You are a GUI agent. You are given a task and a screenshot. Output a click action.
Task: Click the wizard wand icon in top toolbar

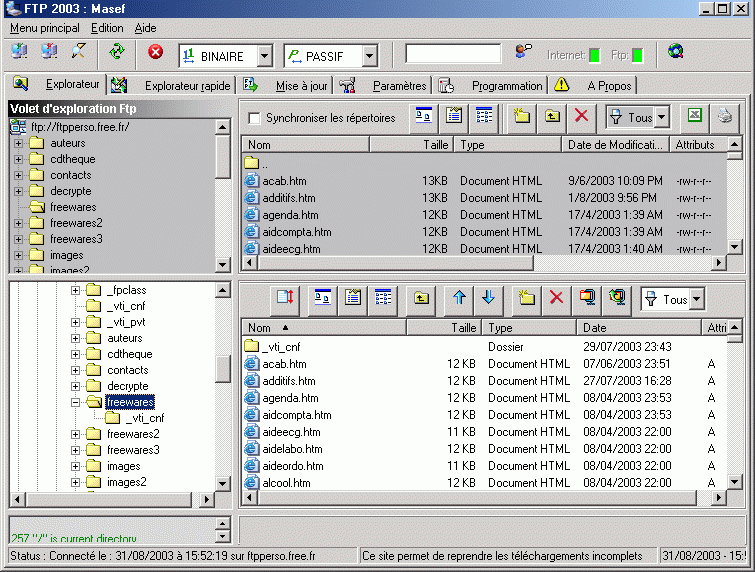(x=78, y=52)
